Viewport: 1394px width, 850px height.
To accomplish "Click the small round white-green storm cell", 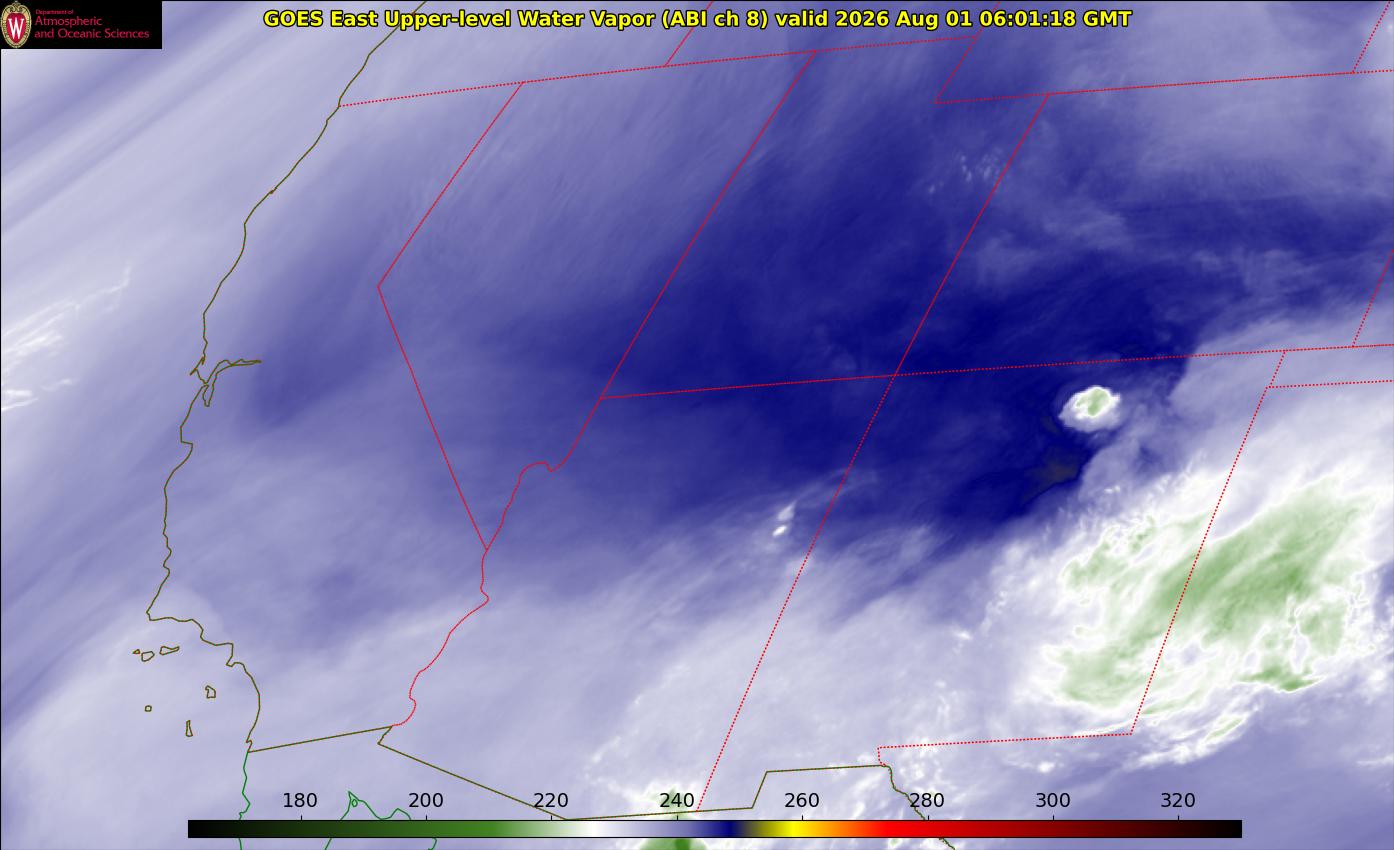I will point(1089,408).
